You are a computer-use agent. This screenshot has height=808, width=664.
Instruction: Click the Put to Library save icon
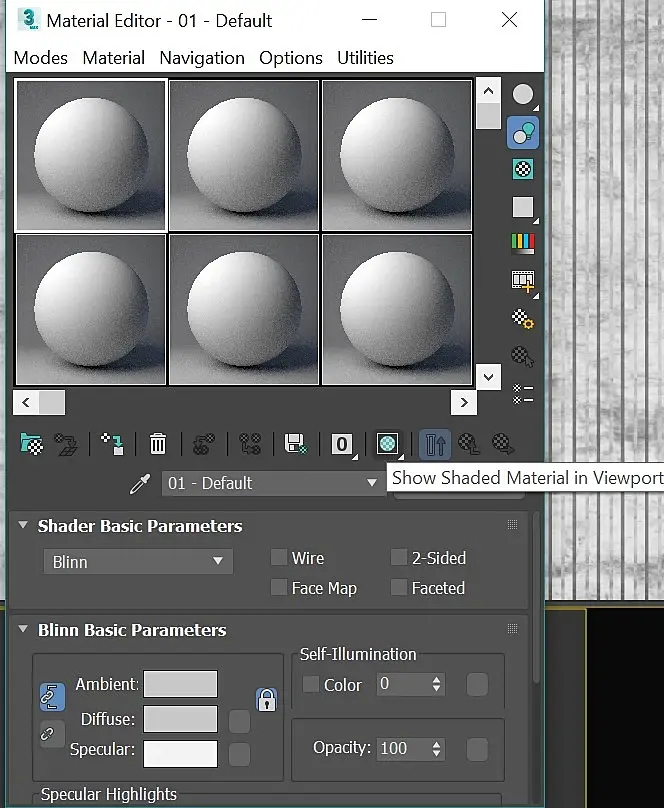tap(296, 444)
